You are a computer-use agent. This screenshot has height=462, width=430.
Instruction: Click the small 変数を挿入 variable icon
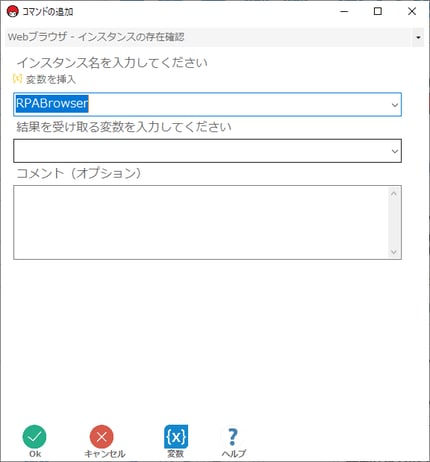(x=17, y=79)
